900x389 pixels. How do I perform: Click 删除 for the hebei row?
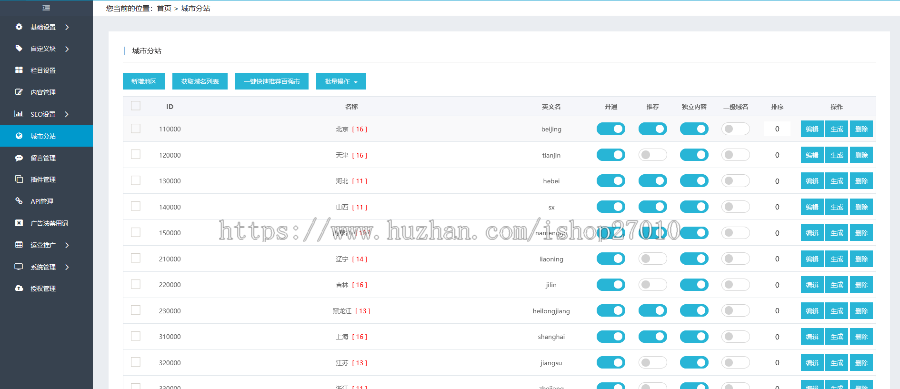(x=861, y=181)
